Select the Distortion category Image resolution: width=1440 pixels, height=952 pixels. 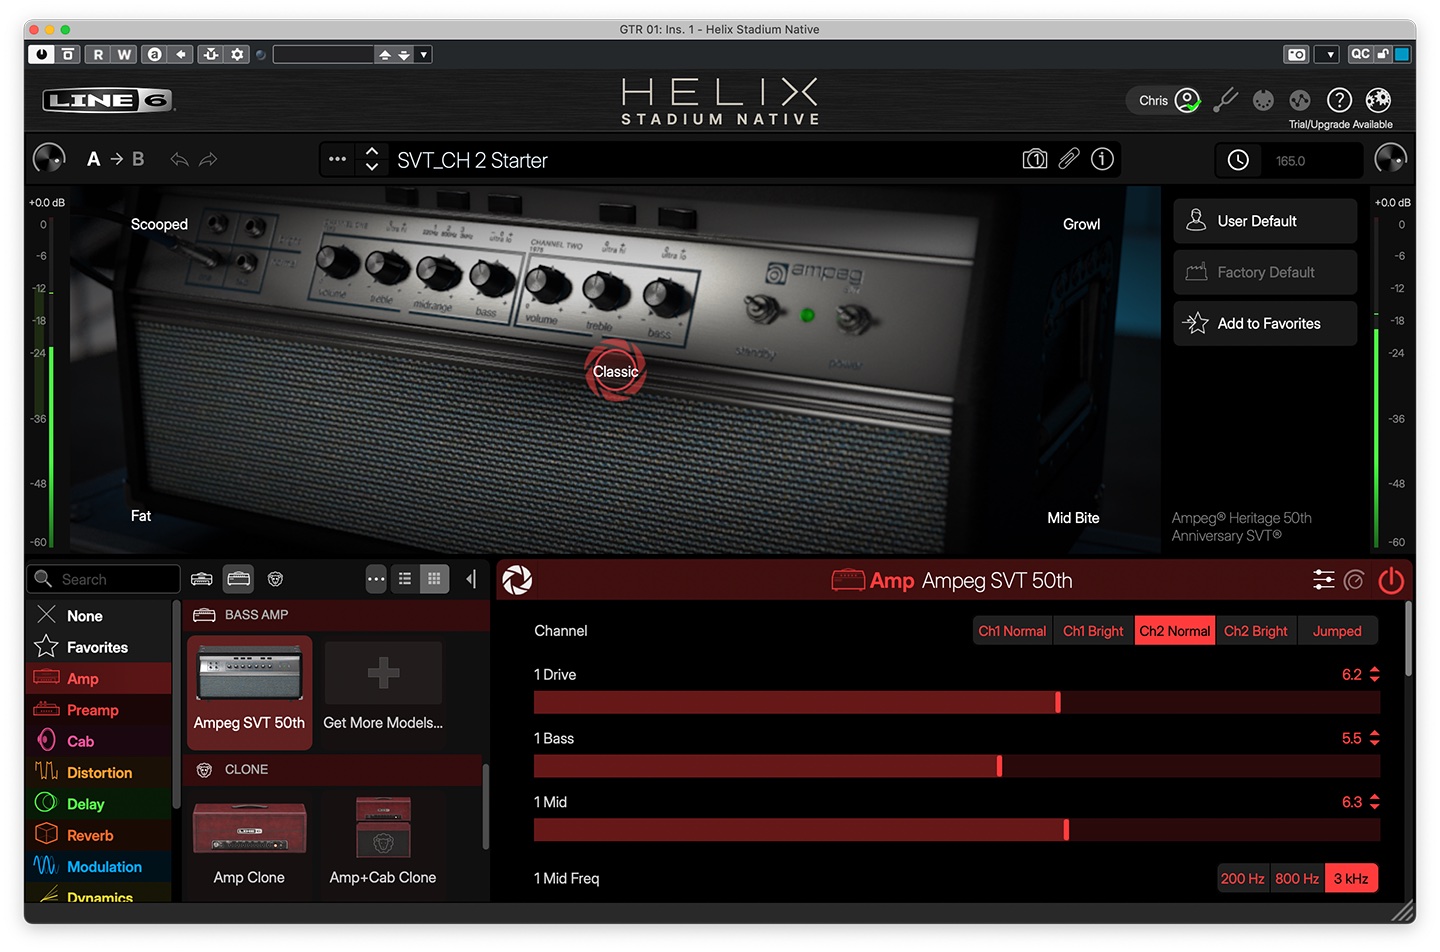click(99, 772)
